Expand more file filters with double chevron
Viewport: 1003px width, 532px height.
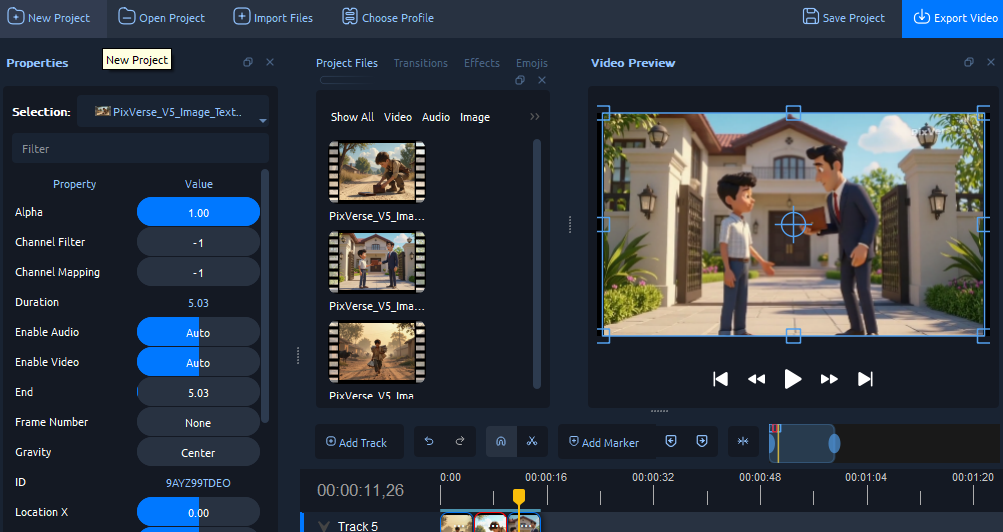pos(535,117)
